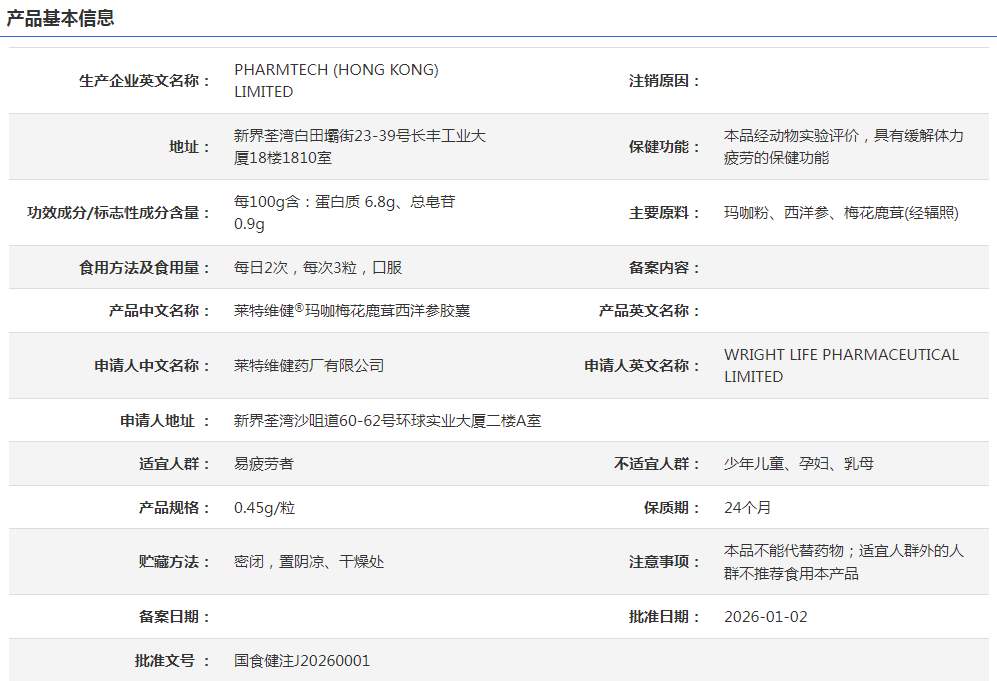This screenshot has width=997, height=681.
Task: Click the applicant address 新界荃湾沙咀道60-62号
Action: pyautogui.click(x=387, y=421)
